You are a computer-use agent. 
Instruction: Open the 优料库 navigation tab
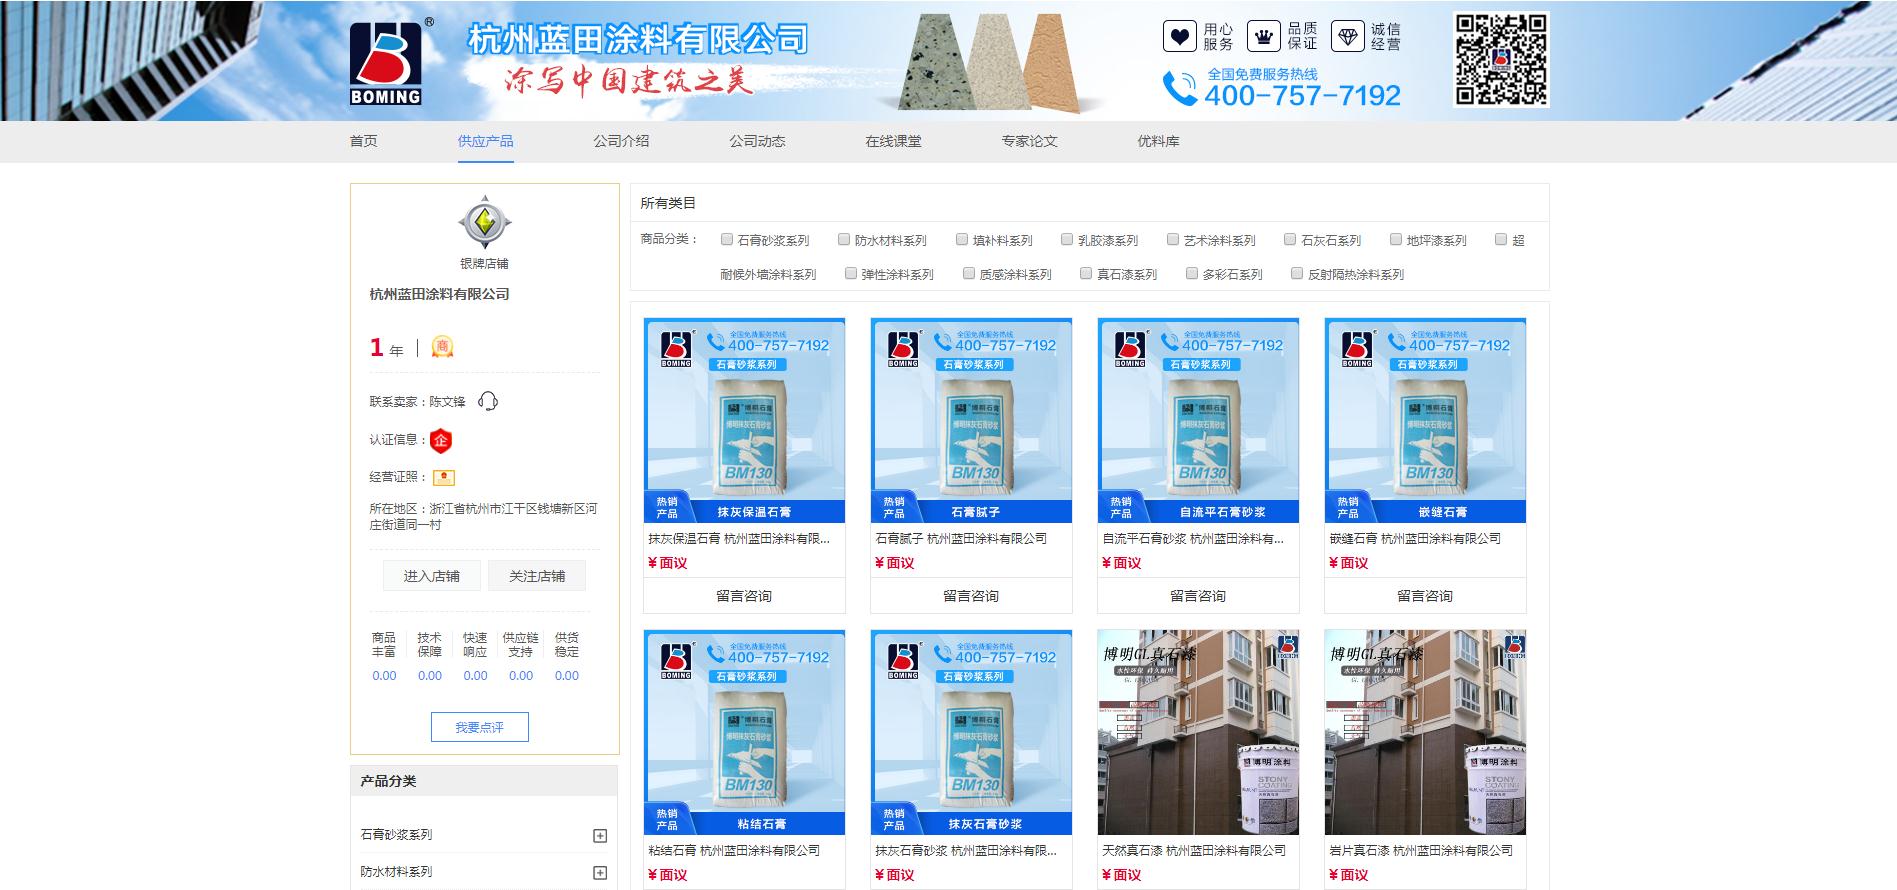1158,141
